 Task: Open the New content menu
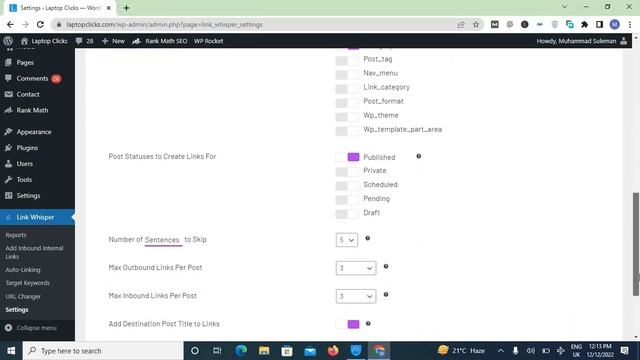(113, 41)
